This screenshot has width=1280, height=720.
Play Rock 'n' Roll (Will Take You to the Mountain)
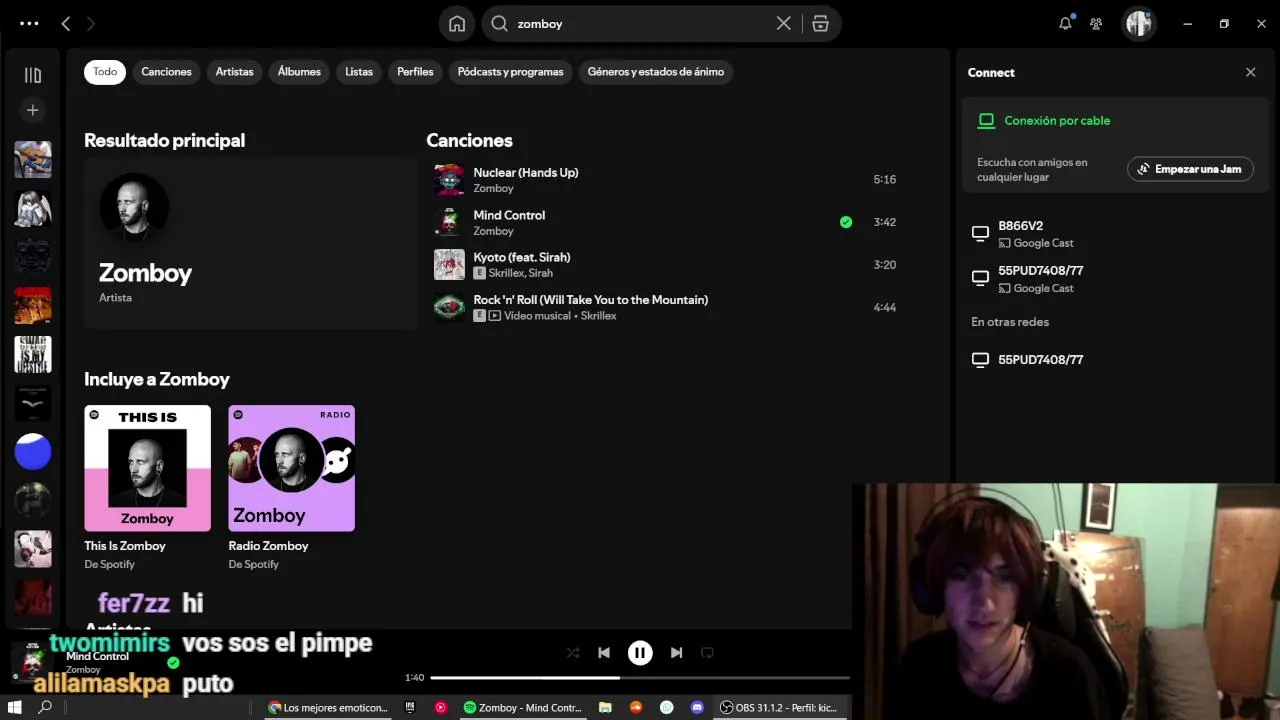tap(665, 307)
